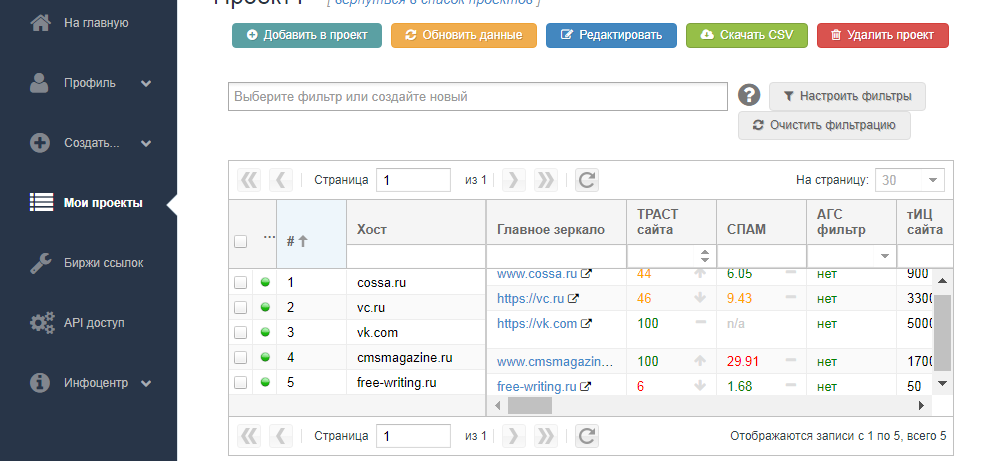Screen dimensions: 1000x461
Task: Expand the Инфоцентр sidebar submenu chevron
Action: click(146, 383)
